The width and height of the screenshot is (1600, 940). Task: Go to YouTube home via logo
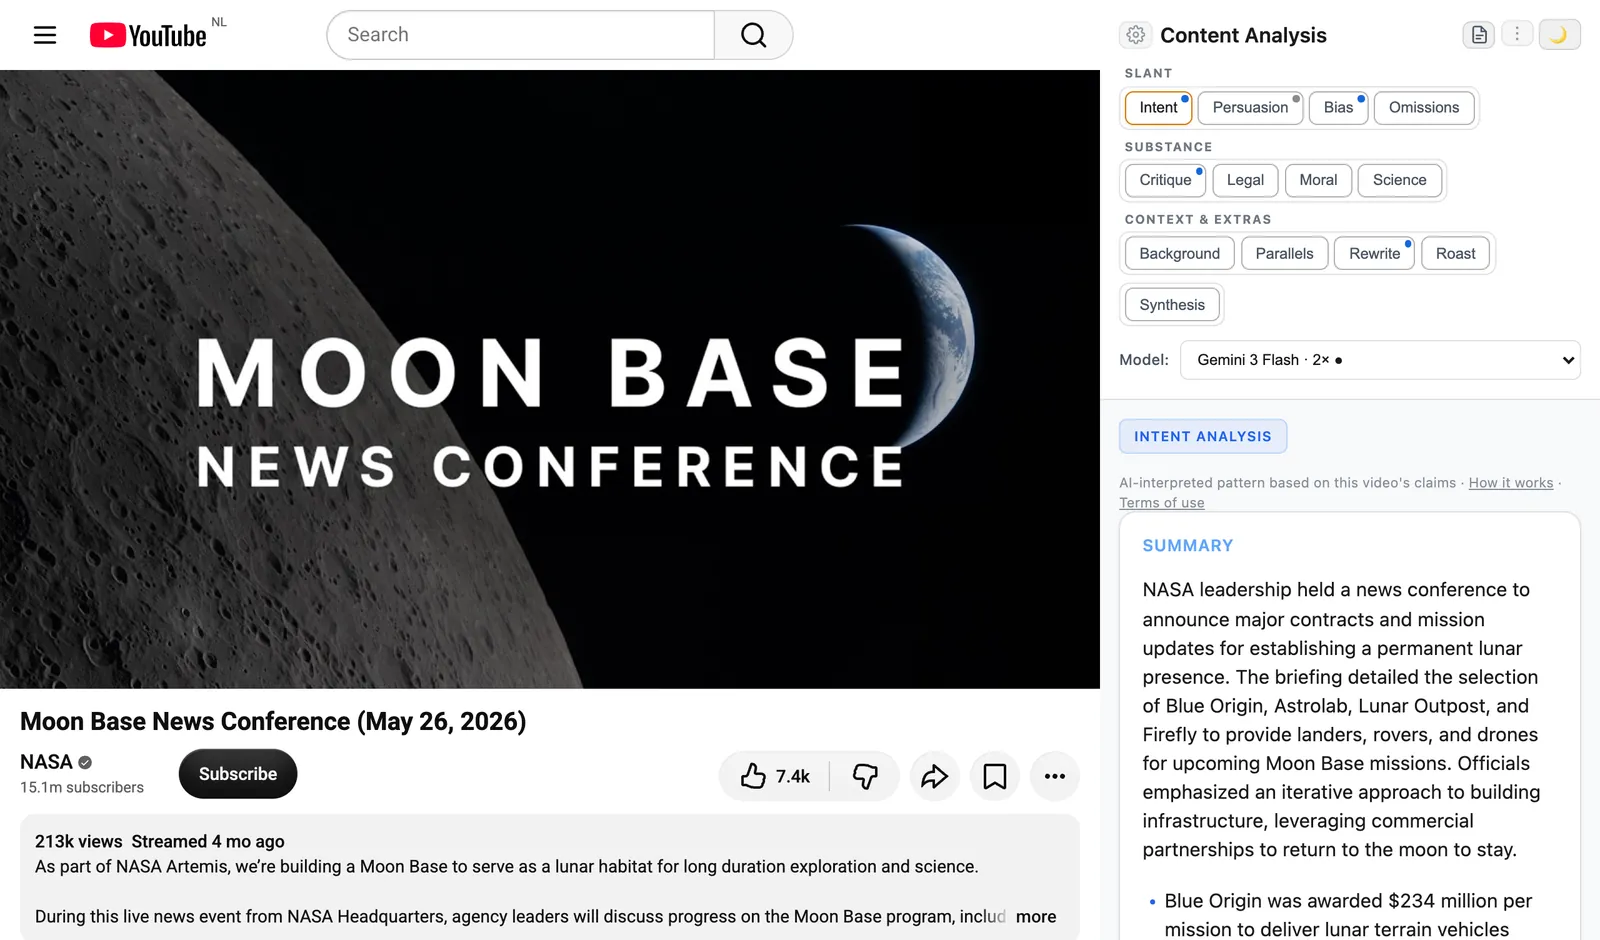pos(148,35)
